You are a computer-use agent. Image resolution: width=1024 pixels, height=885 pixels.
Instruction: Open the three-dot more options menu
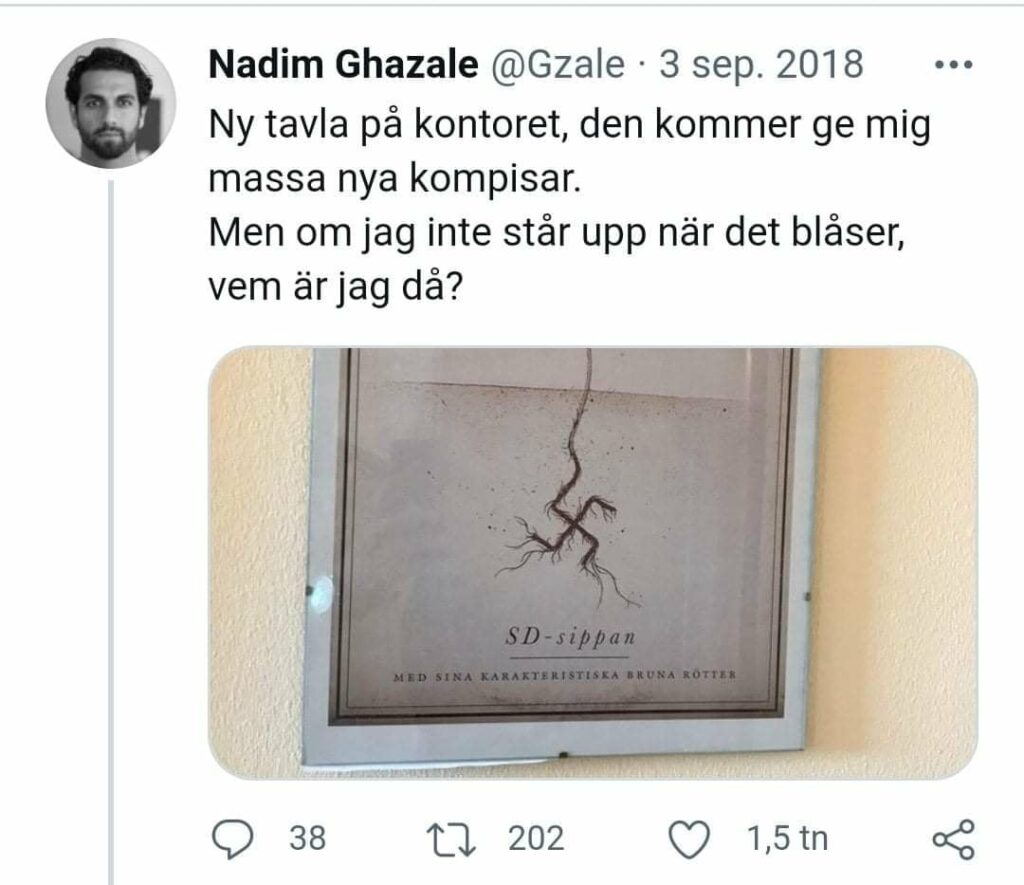pyautogui.click(x=953, y=65)
